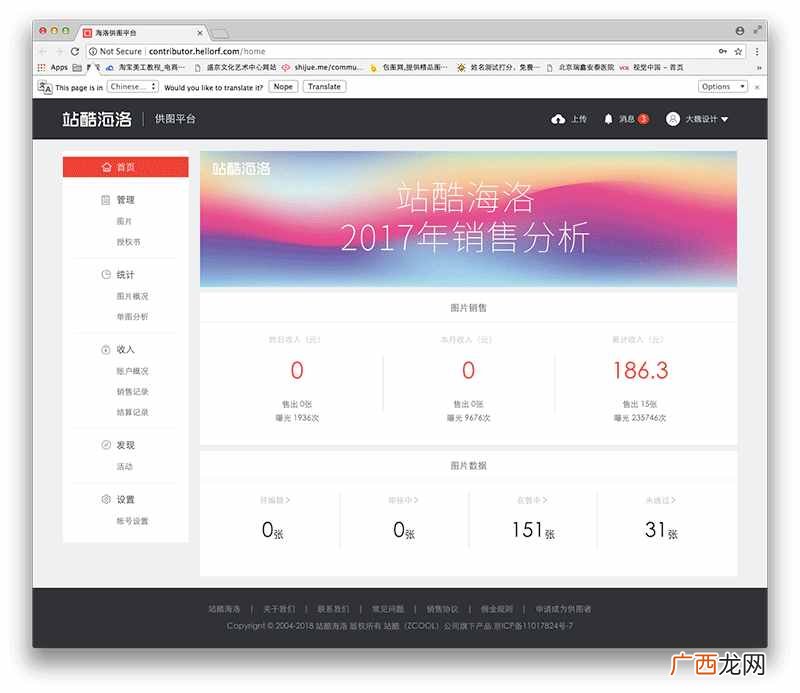Open 账户概况 under 收入
Screen dimensions: 800x693
132,371
